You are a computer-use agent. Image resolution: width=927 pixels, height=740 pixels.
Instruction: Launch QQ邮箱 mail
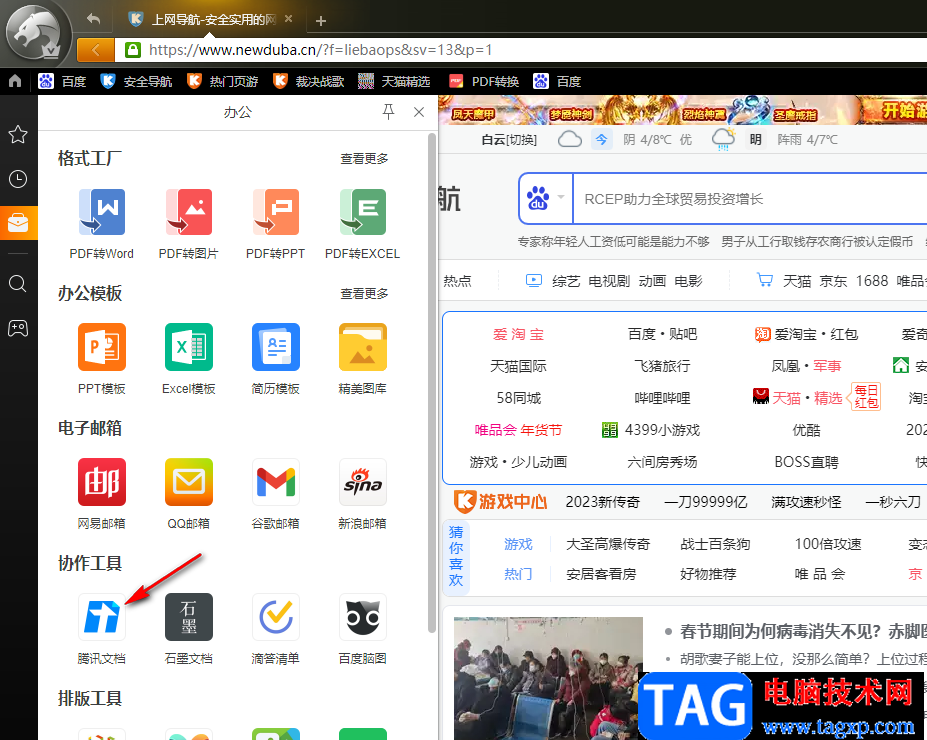[189, 494]
